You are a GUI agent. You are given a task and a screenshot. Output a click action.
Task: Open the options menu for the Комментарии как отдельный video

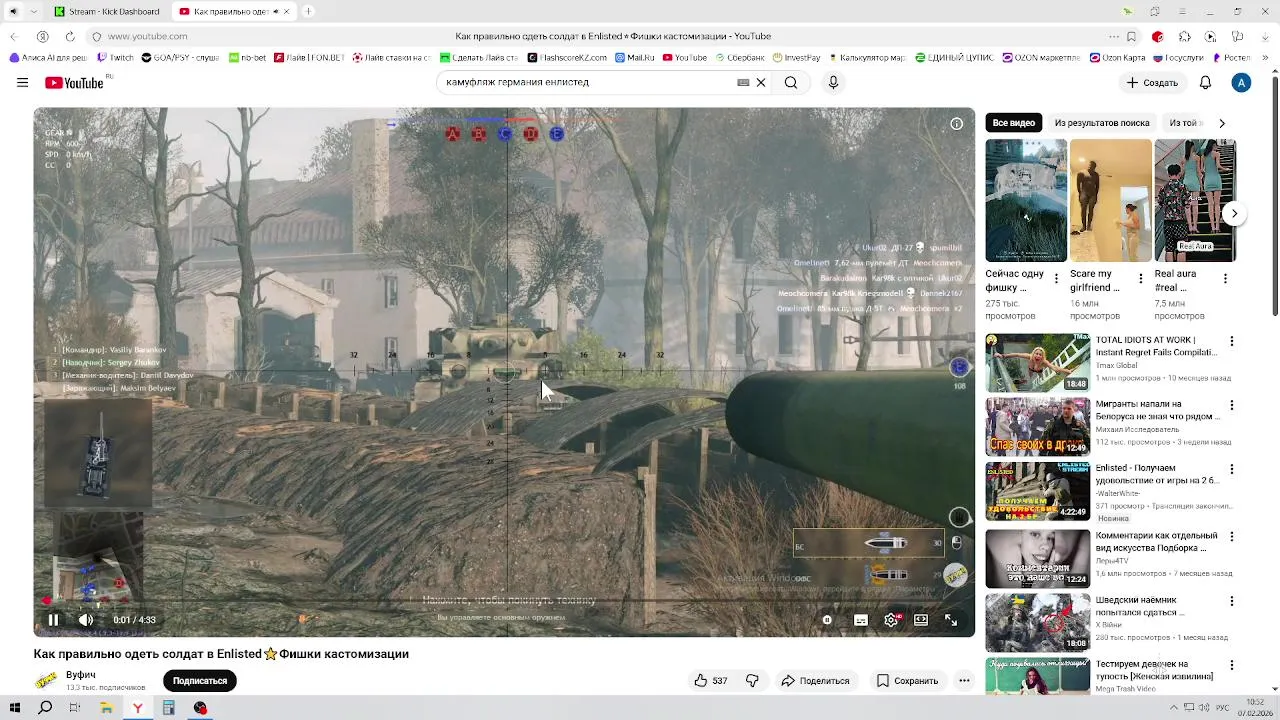[x=1232, y=535]
